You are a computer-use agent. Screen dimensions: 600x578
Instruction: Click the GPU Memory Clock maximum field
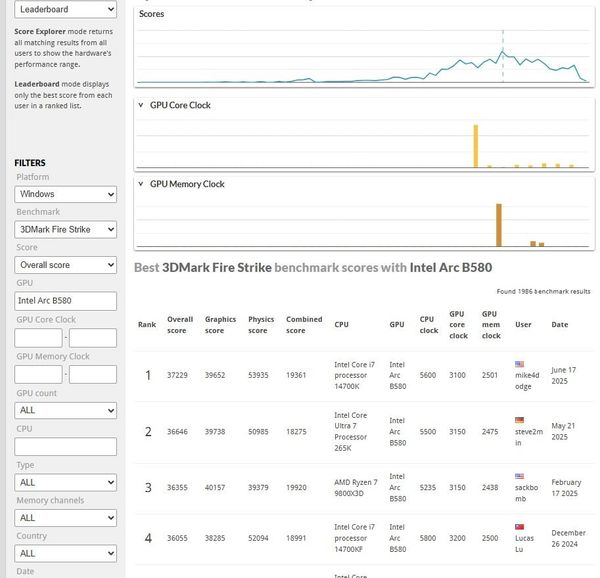coord(93,374)
